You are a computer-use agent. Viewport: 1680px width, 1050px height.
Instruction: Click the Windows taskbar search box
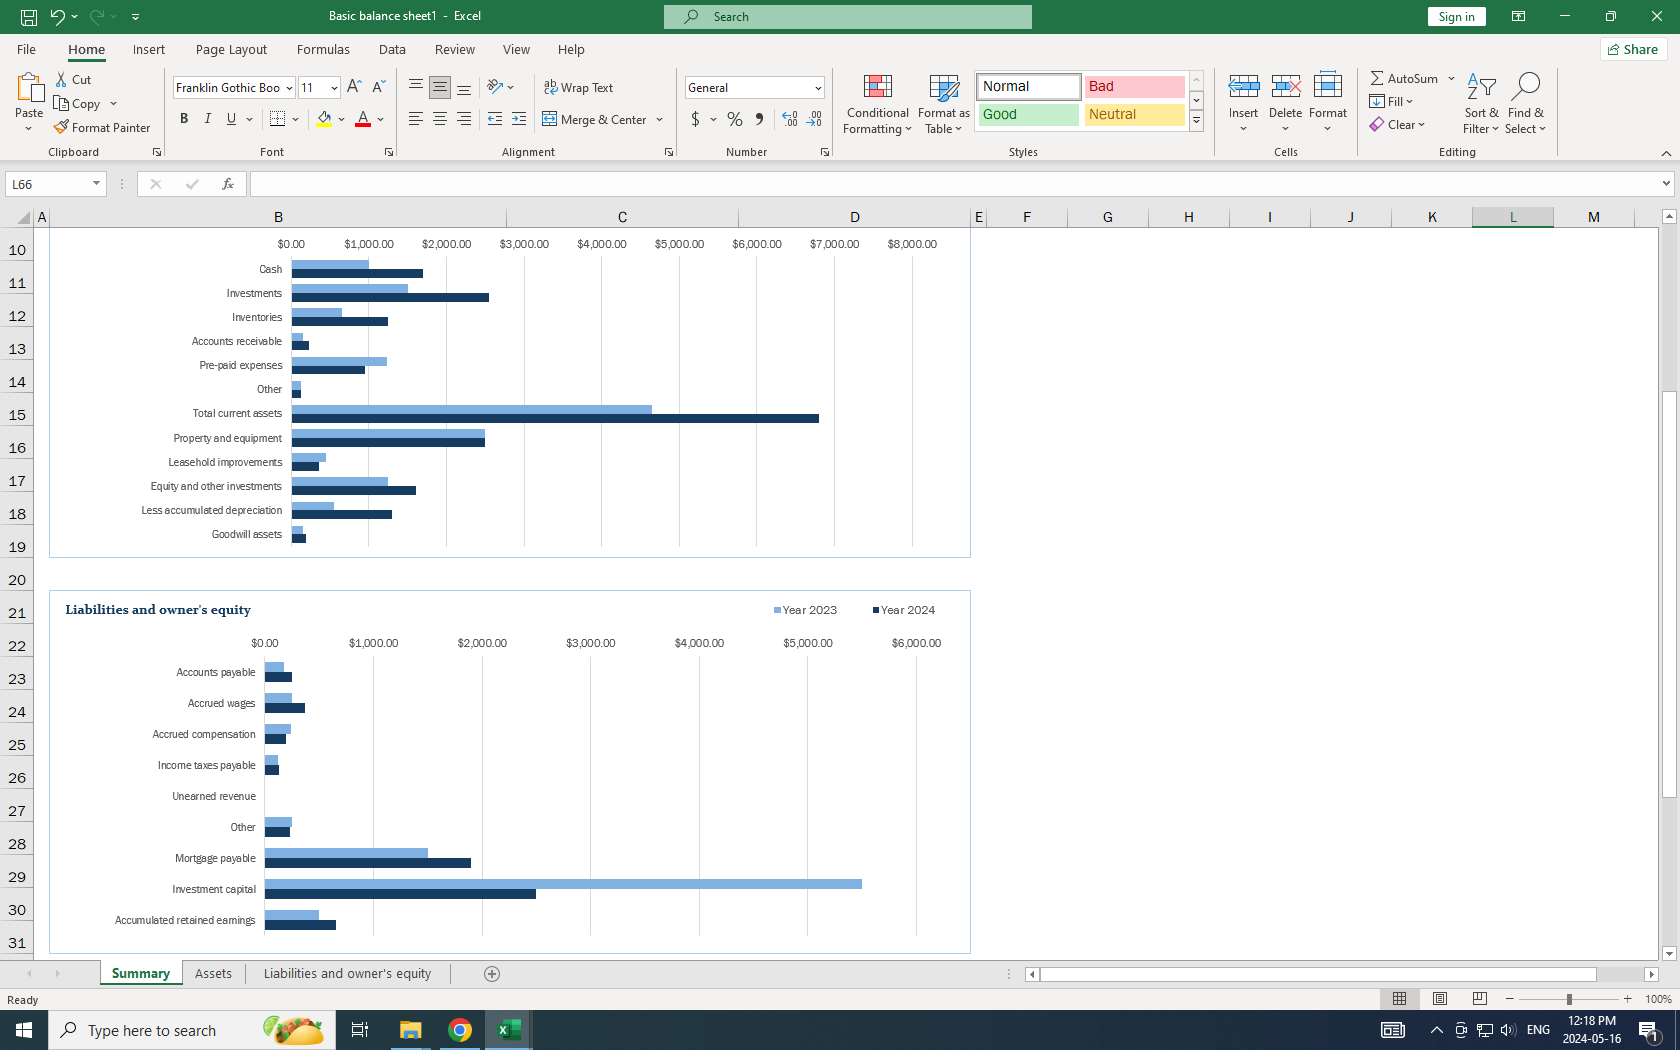pos(190,1030)
